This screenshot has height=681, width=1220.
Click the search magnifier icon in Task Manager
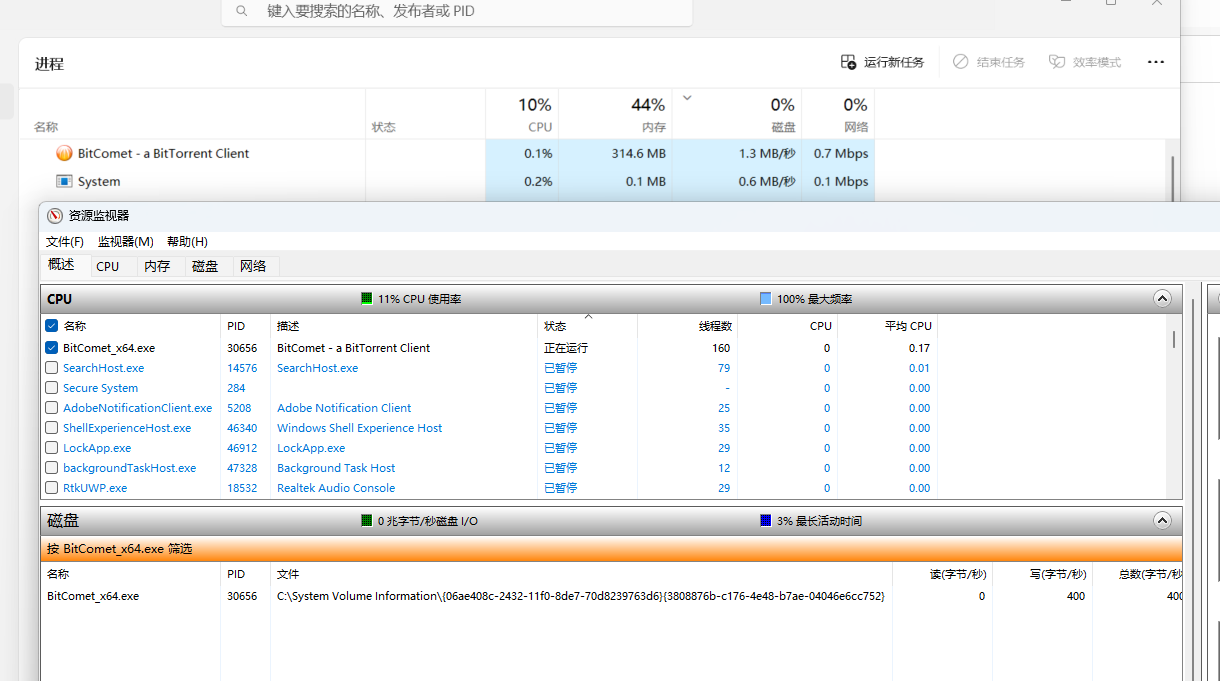click(242, 11)
